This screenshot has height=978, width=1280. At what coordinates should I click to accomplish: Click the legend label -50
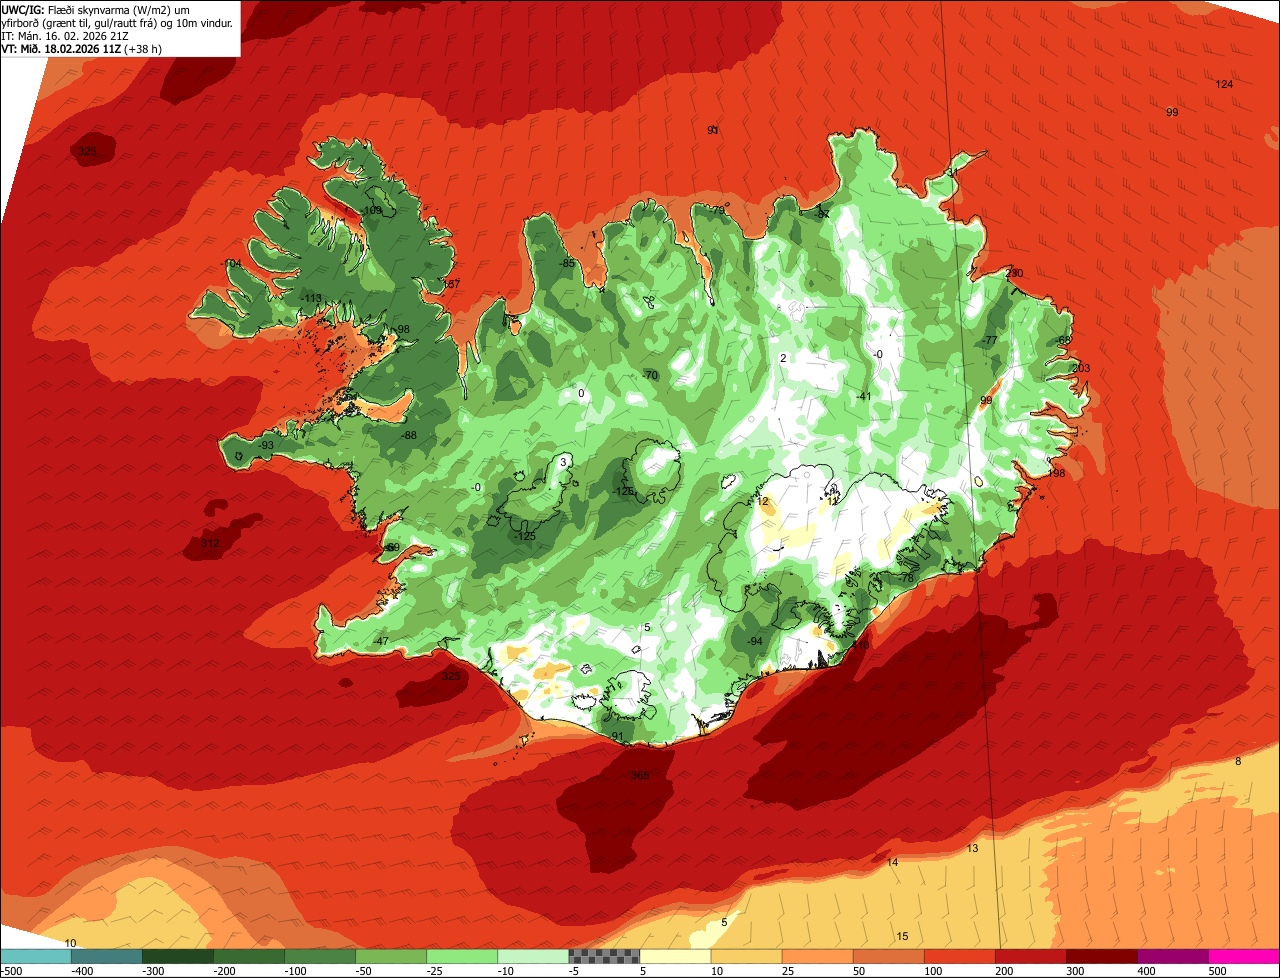(x=365, y=971)
